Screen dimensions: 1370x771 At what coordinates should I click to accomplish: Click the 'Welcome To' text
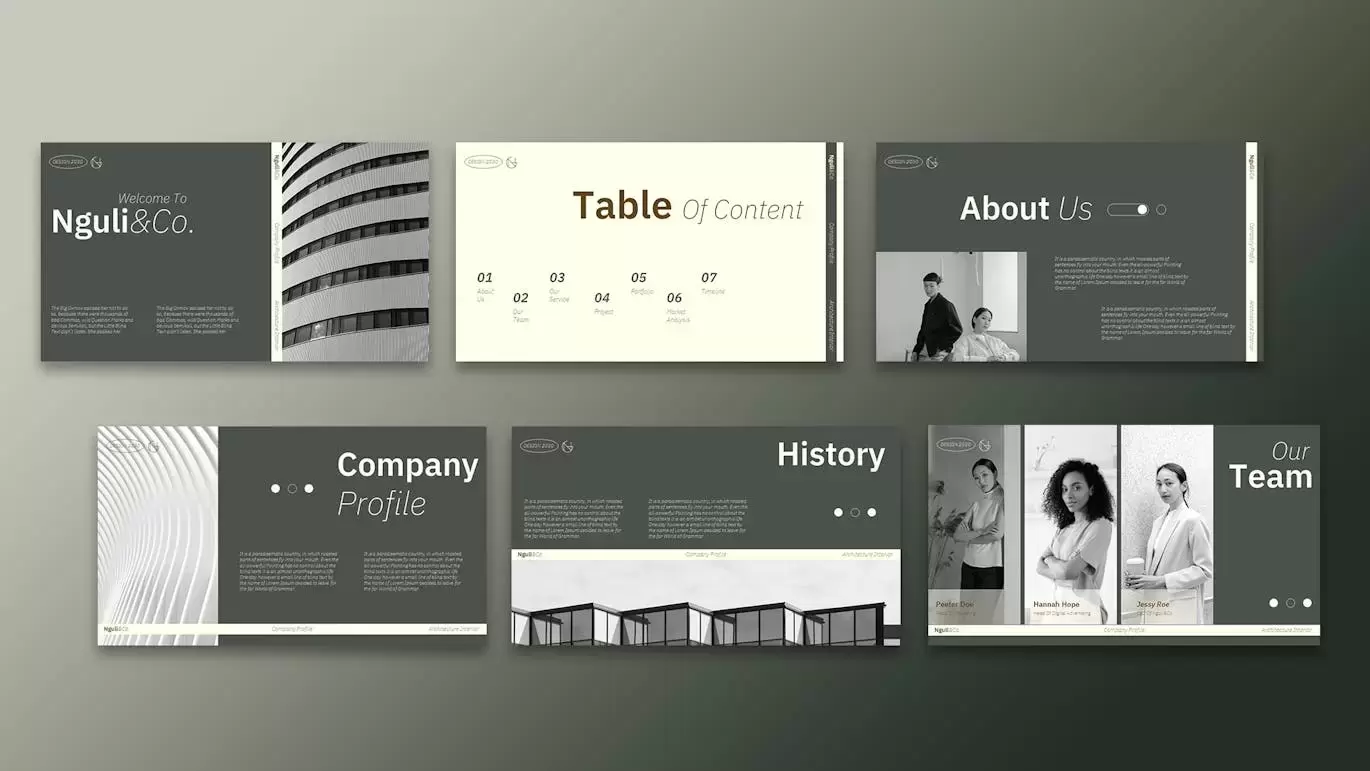tap(153, 198)
